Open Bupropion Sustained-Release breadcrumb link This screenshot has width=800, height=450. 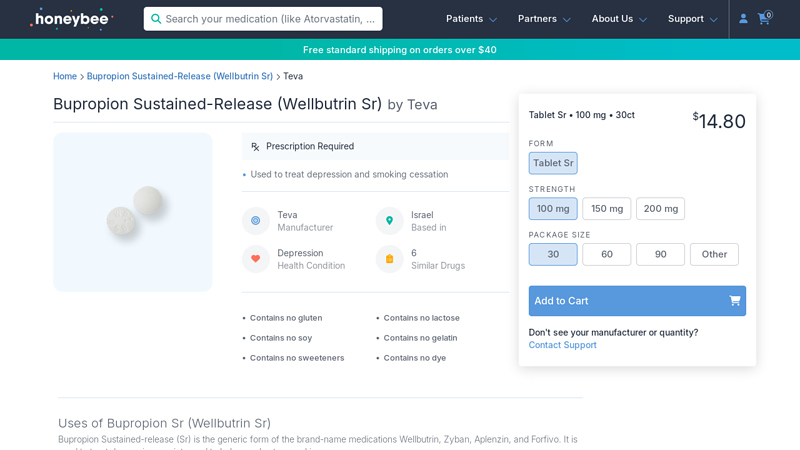pyautogui.click(x=180, y=76)
